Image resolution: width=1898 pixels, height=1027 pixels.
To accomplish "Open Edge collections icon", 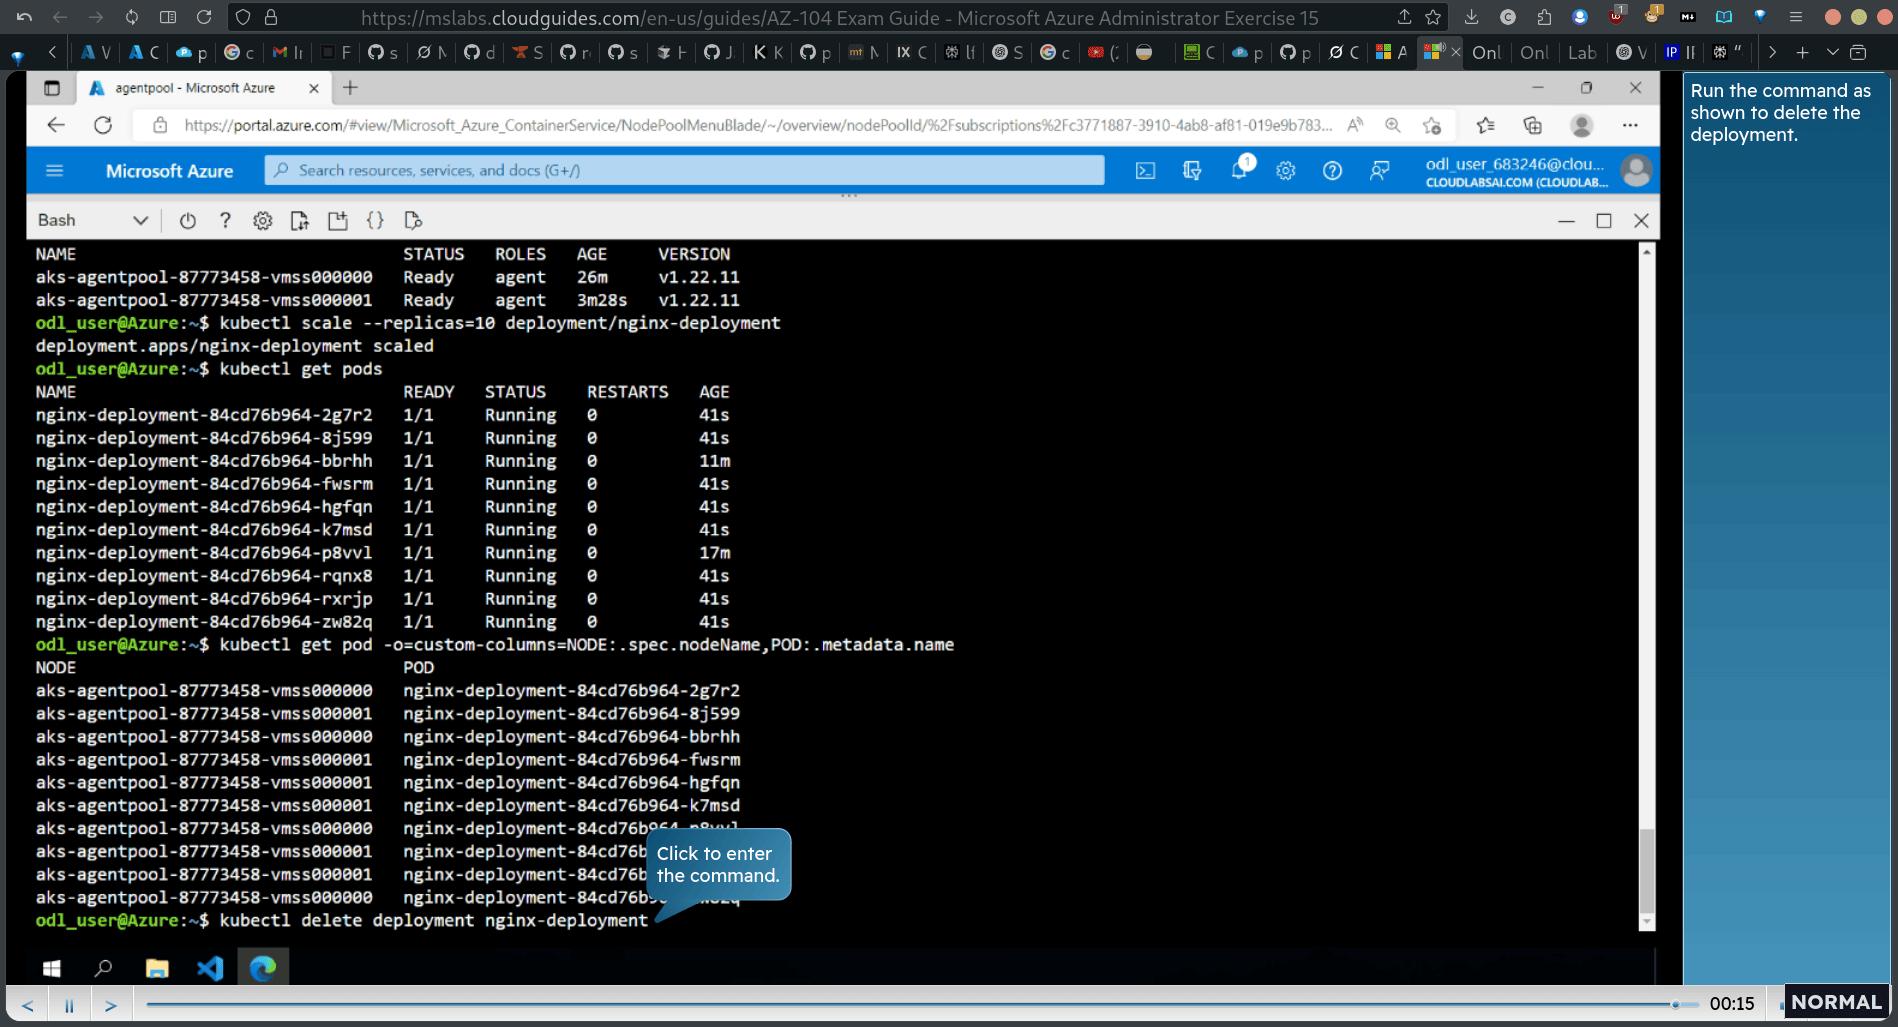I will [1532, 125].
